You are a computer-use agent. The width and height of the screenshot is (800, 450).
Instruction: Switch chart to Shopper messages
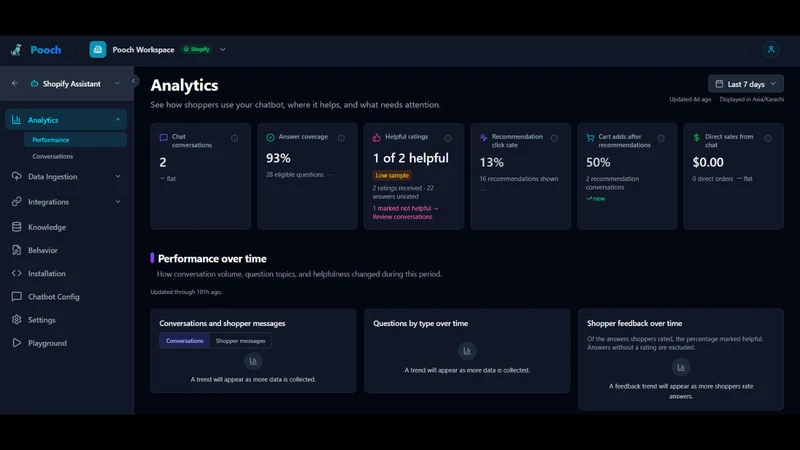pyautogui.click(x=240, y=341)
